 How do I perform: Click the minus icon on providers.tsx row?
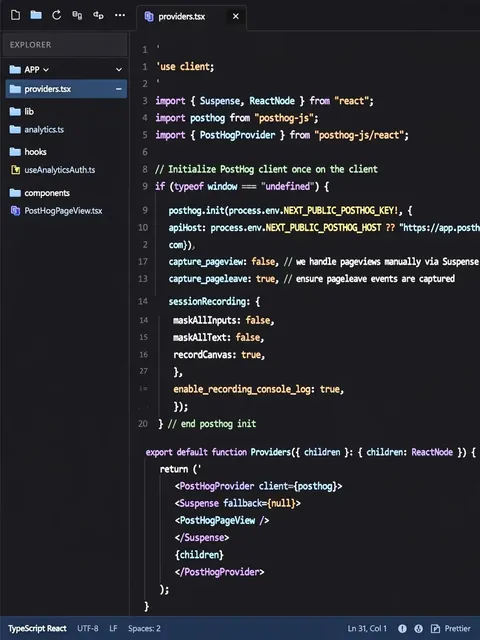pos(119,89)
